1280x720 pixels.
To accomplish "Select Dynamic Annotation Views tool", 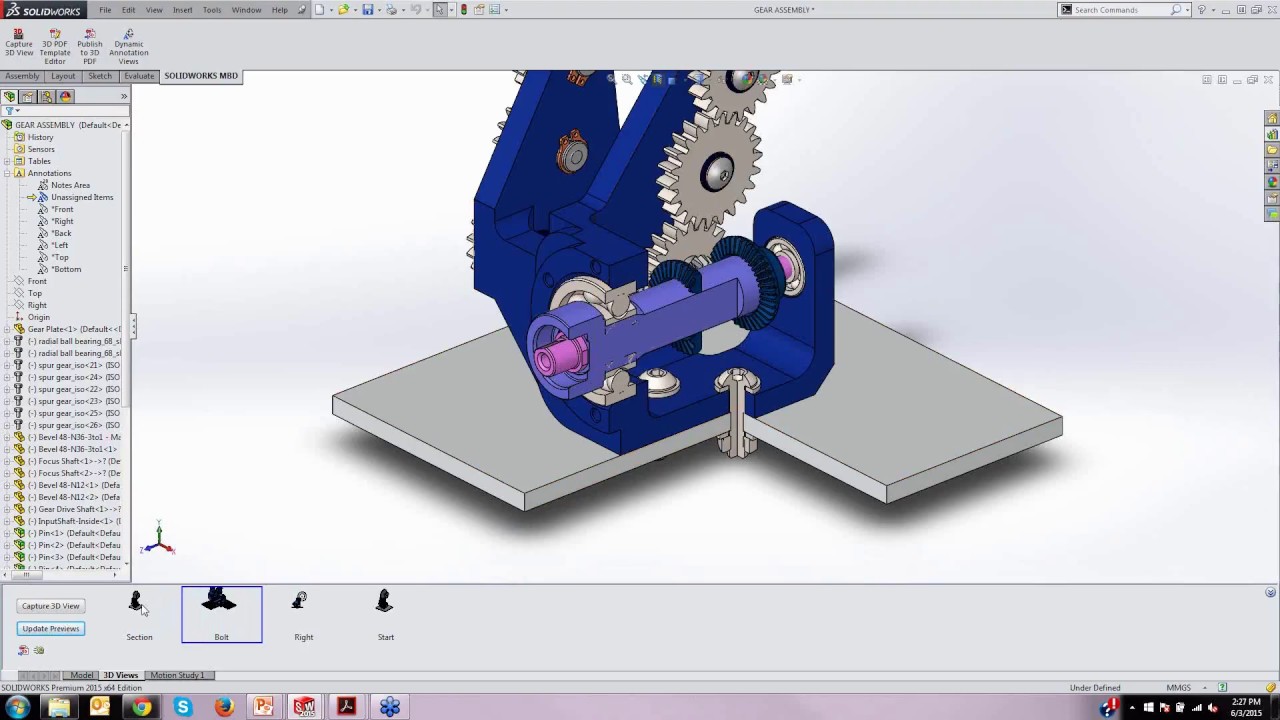I will (x=128, y=47).
